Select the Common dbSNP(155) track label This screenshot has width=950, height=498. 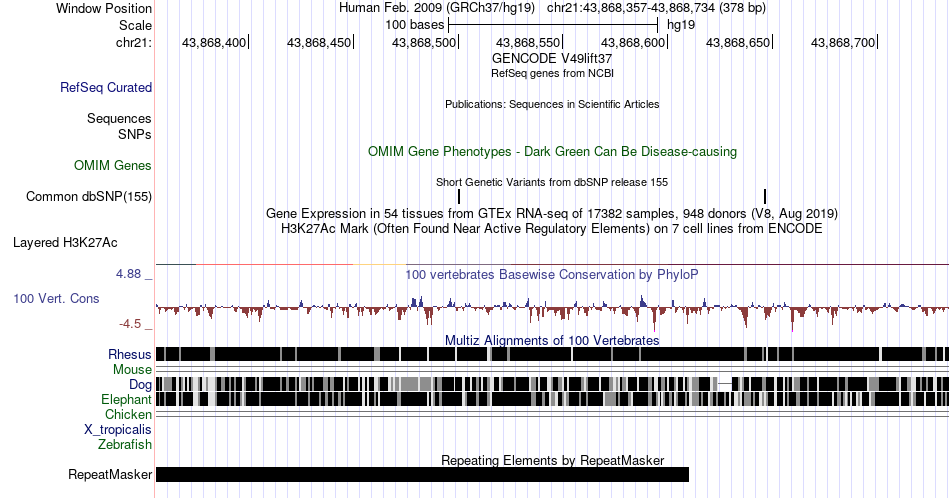coord(88,196)
